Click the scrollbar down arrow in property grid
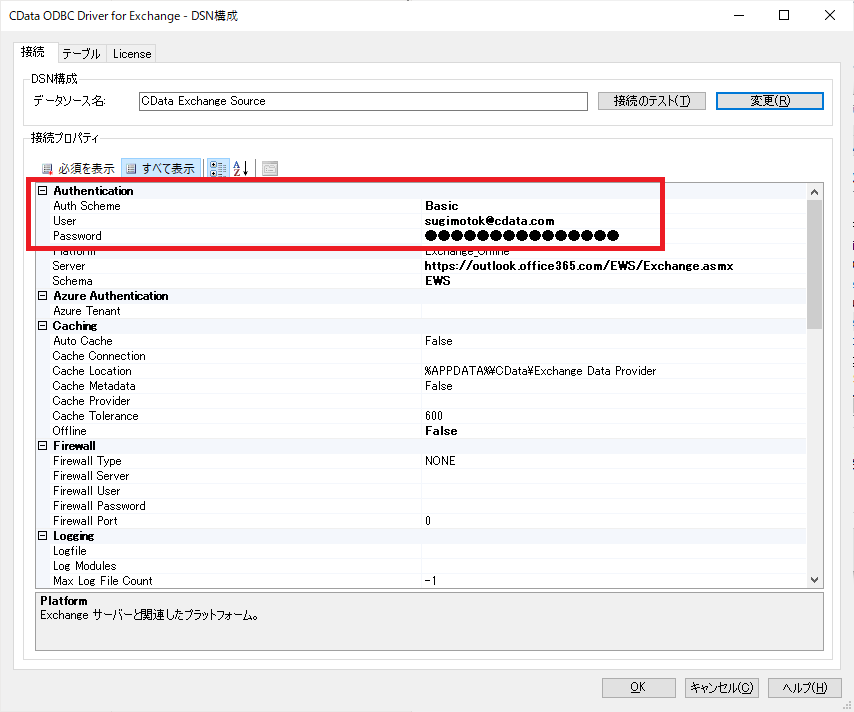Screen dimensions: 854x712 coord(814,580)
